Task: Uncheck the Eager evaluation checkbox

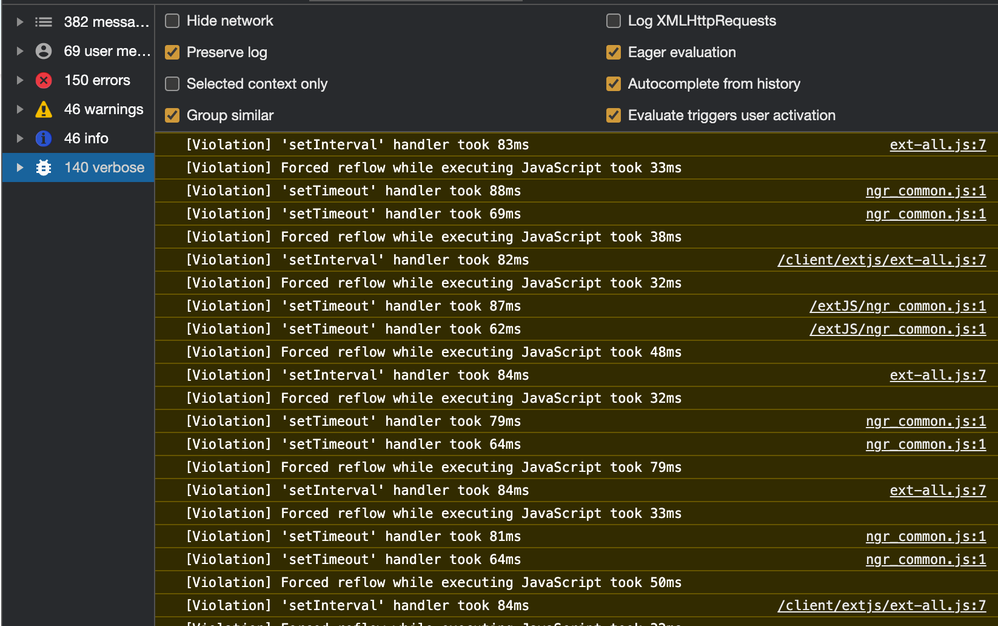Action: click(614, 52)
